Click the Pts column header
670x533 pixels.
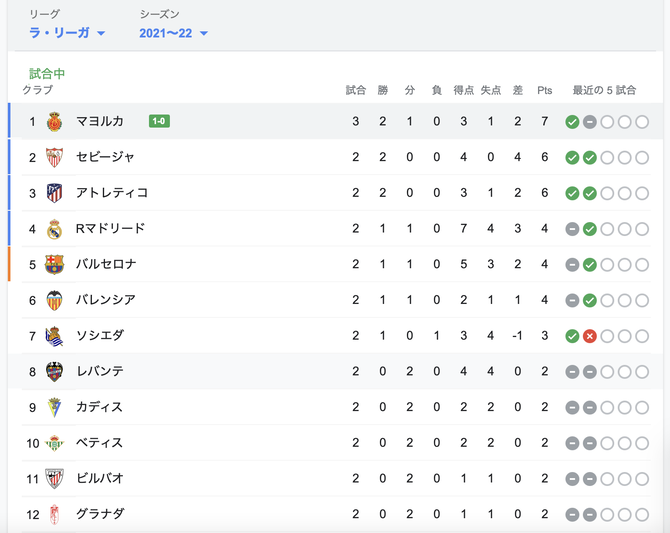(x=544, y=90)
